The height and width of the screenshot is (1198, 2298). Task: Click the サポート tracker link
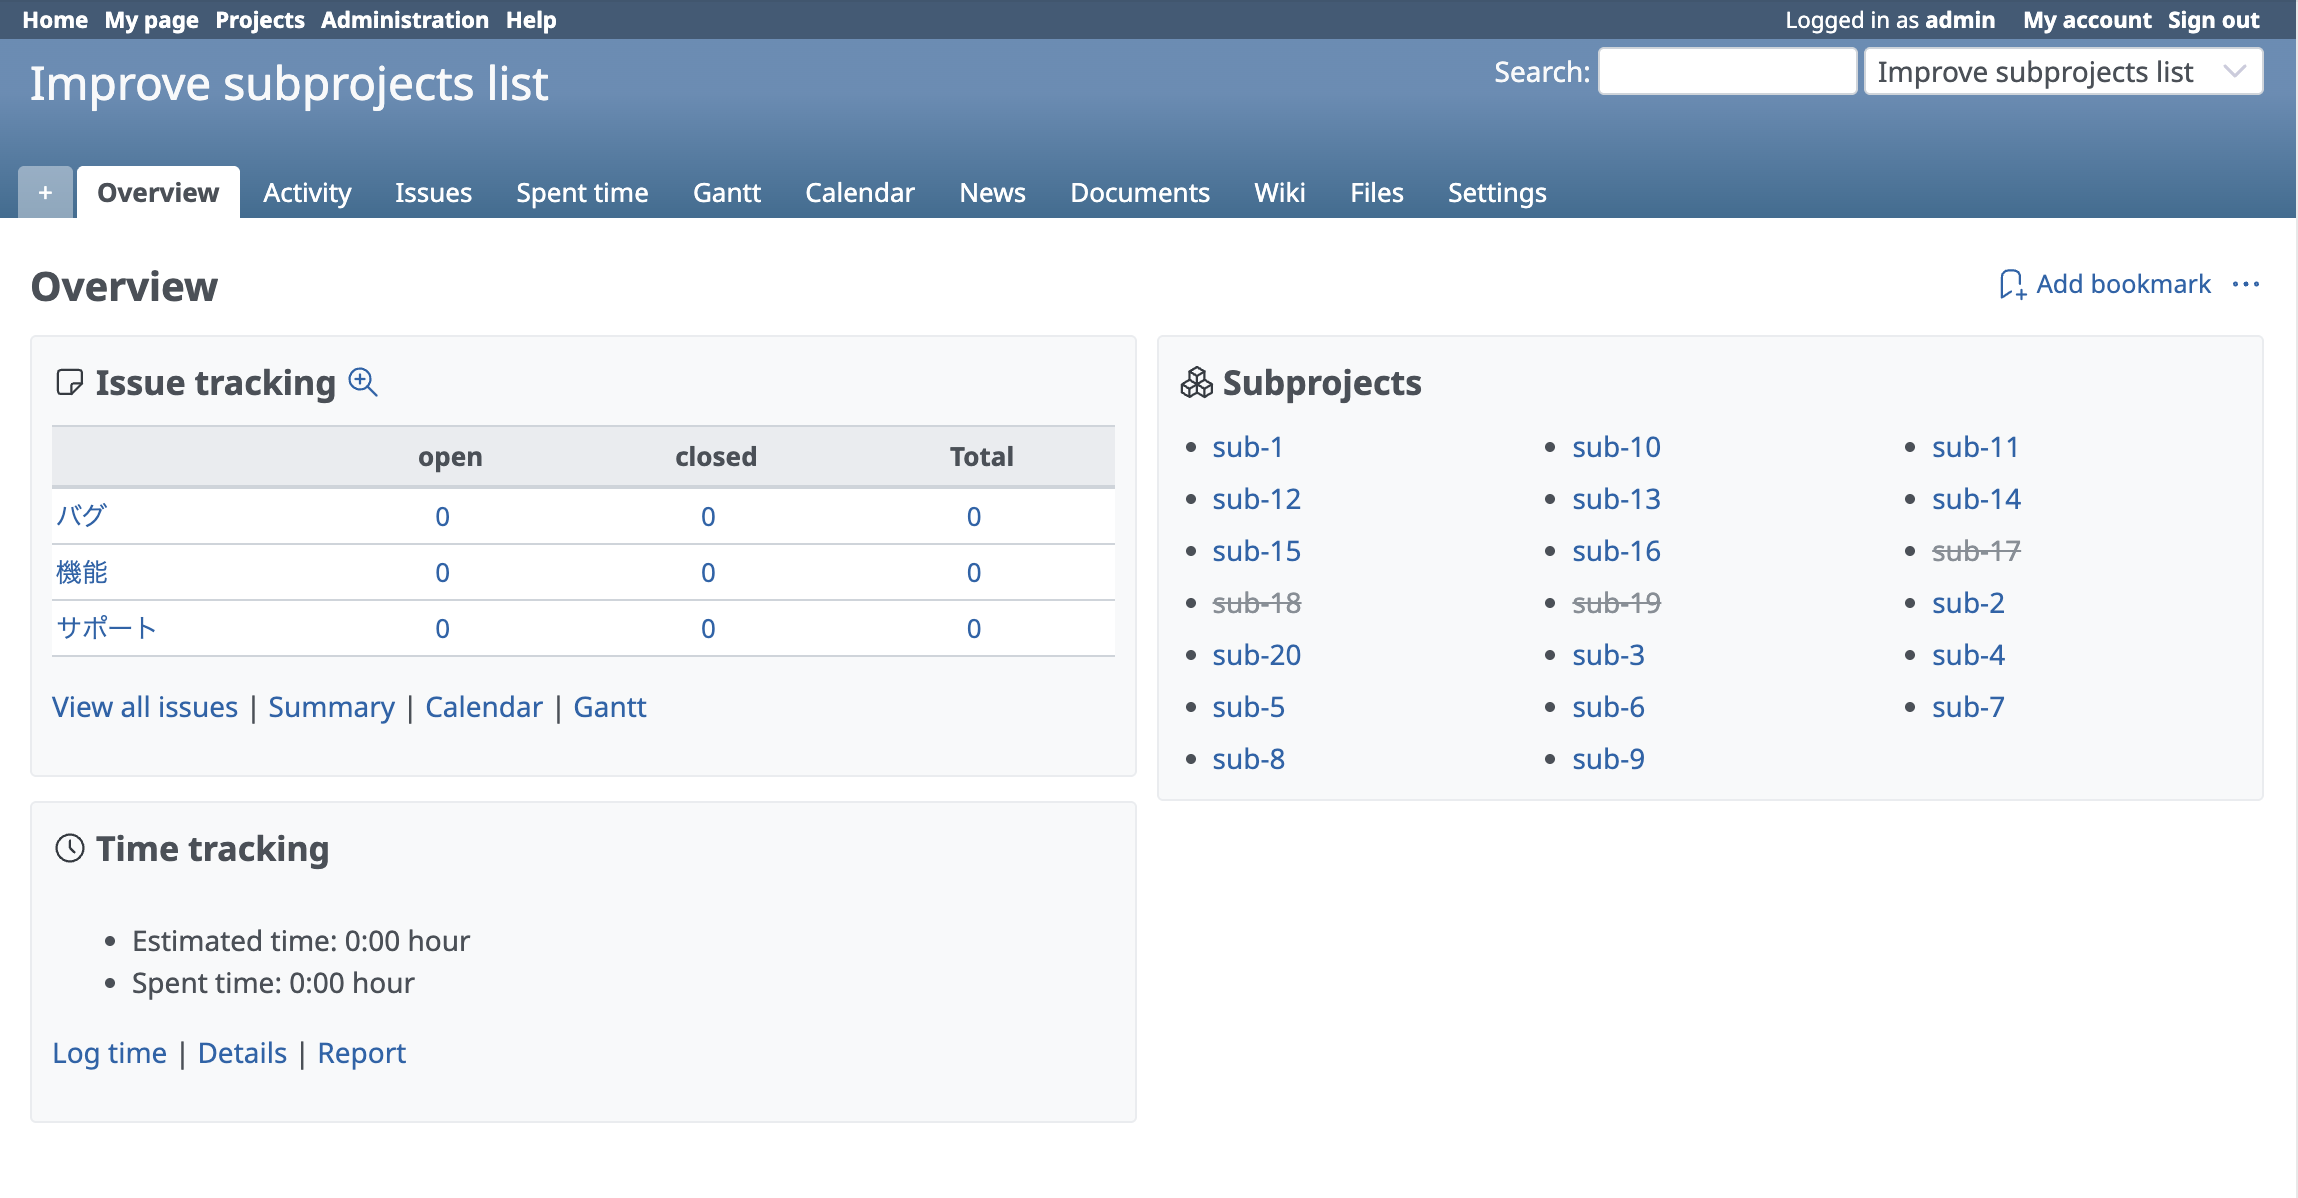[106, 628]
